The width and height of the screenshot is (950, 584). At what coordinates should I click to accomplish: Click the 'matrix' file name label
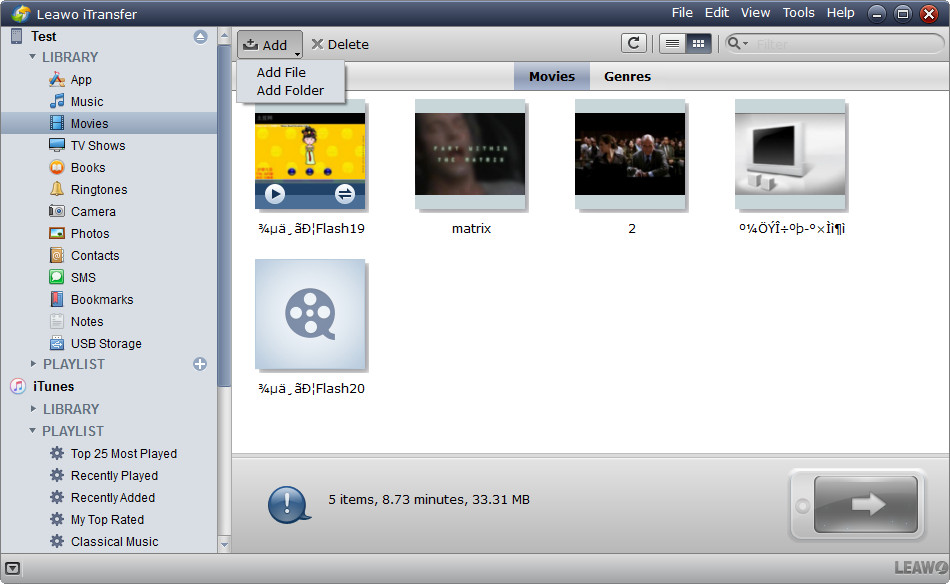pyautogui.click(x=471, y=228)
